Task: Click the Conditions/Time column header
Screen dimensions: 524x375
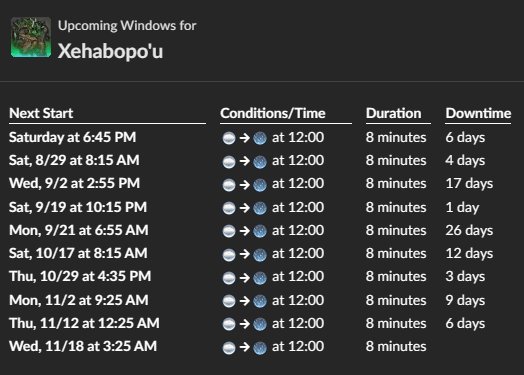Action: coord(273,113)
